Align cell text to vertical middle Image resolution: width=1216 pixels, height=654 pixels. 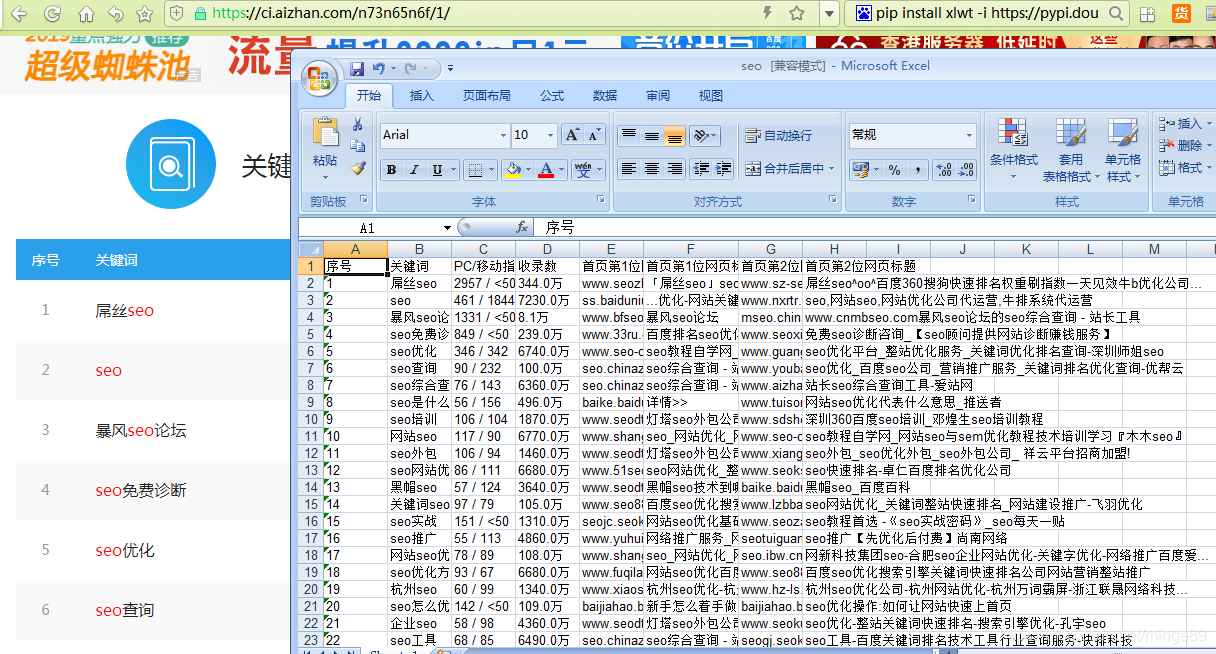[651, 135]
